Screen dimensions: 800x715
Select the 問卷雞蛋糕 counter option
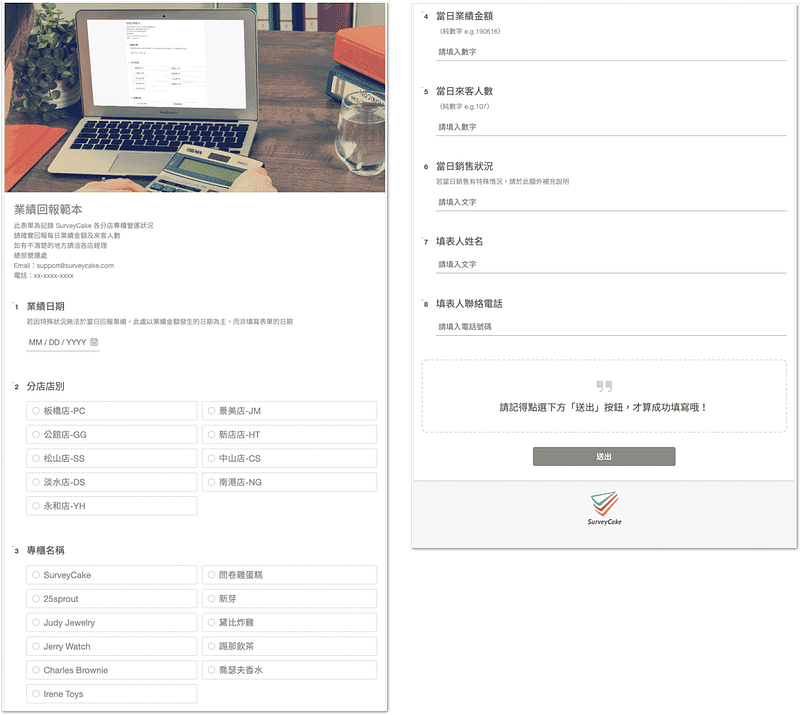click(289, 575)
